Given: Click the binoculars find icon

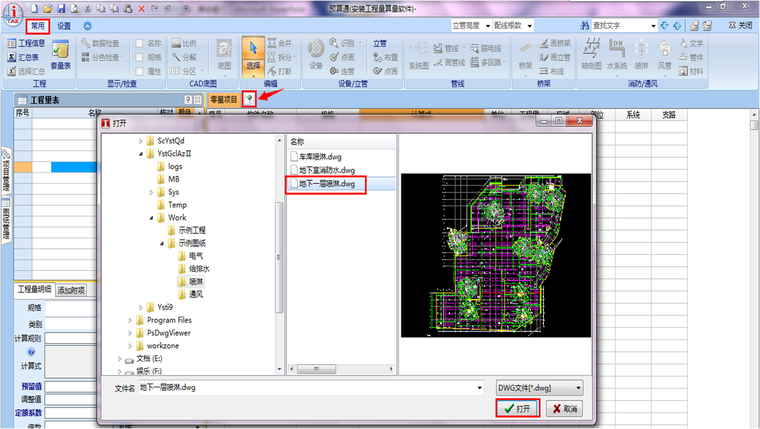Looking at the screenshot, I should [x=585, y=26].
